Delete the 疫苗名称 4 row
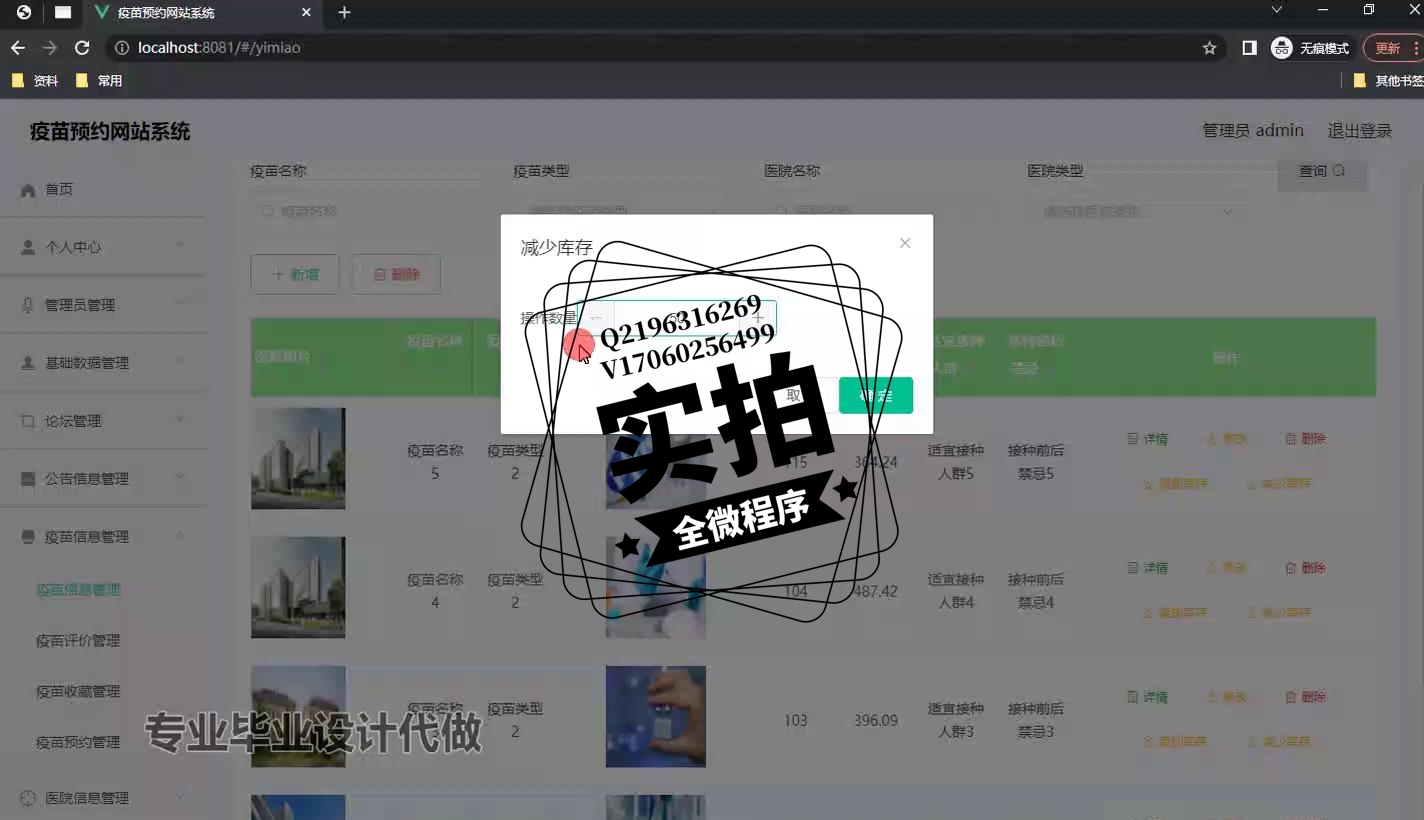Viewport: 1424px width, 820px height. coord(1306,568)
